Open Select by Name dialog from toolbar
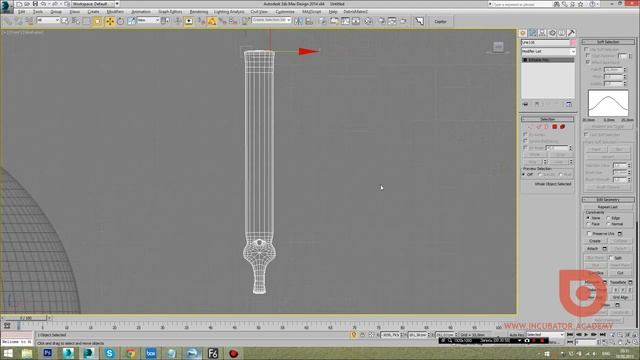 [x=76, y=20]
